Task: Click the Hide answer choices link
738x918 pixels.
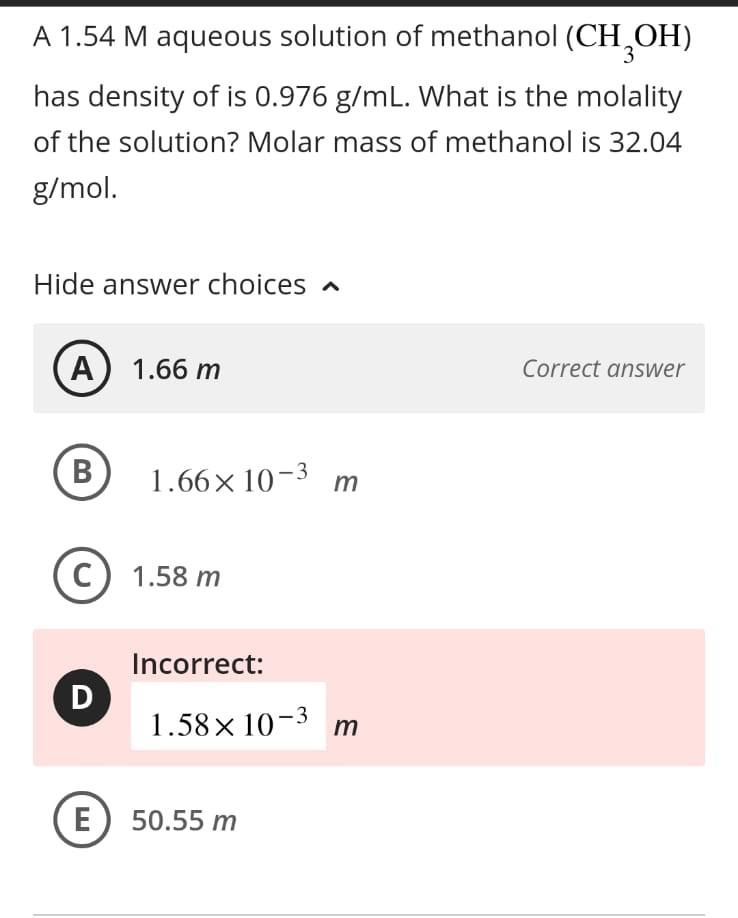Action: tap(170, 285)
